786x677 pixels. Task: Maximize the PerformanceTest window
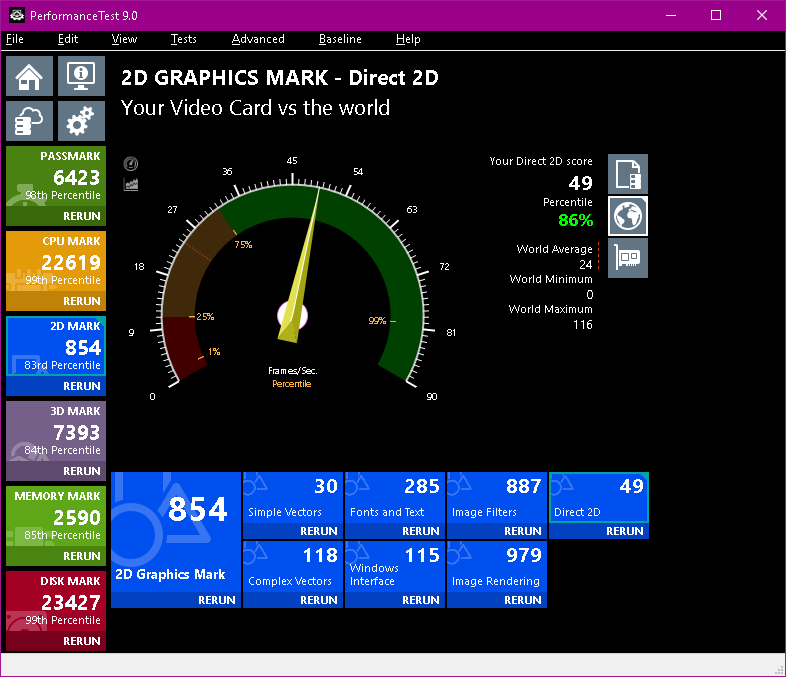[716, 15]
